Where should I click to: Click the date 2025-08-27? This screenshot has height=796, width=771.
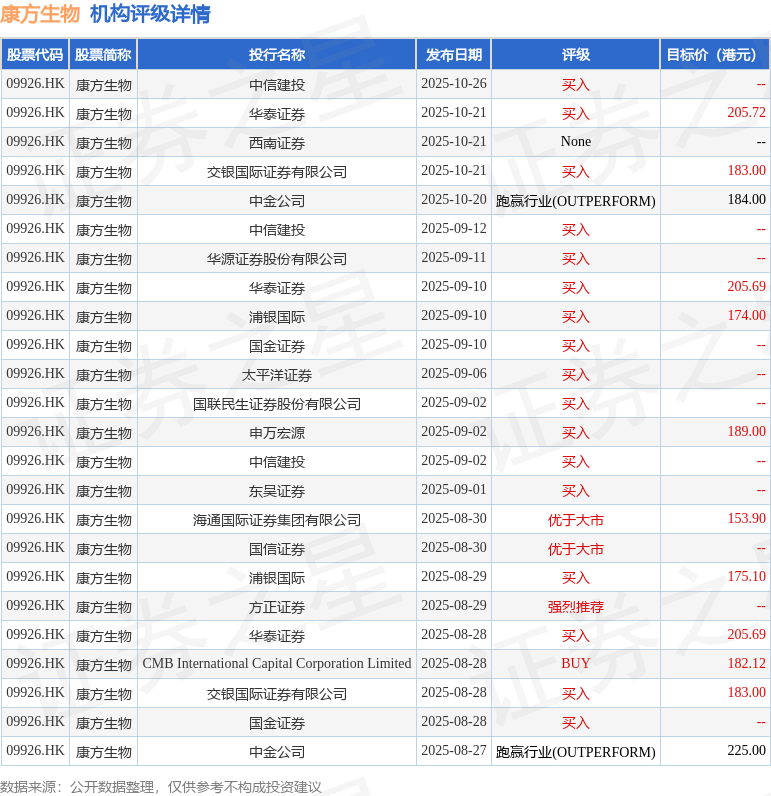454,750
